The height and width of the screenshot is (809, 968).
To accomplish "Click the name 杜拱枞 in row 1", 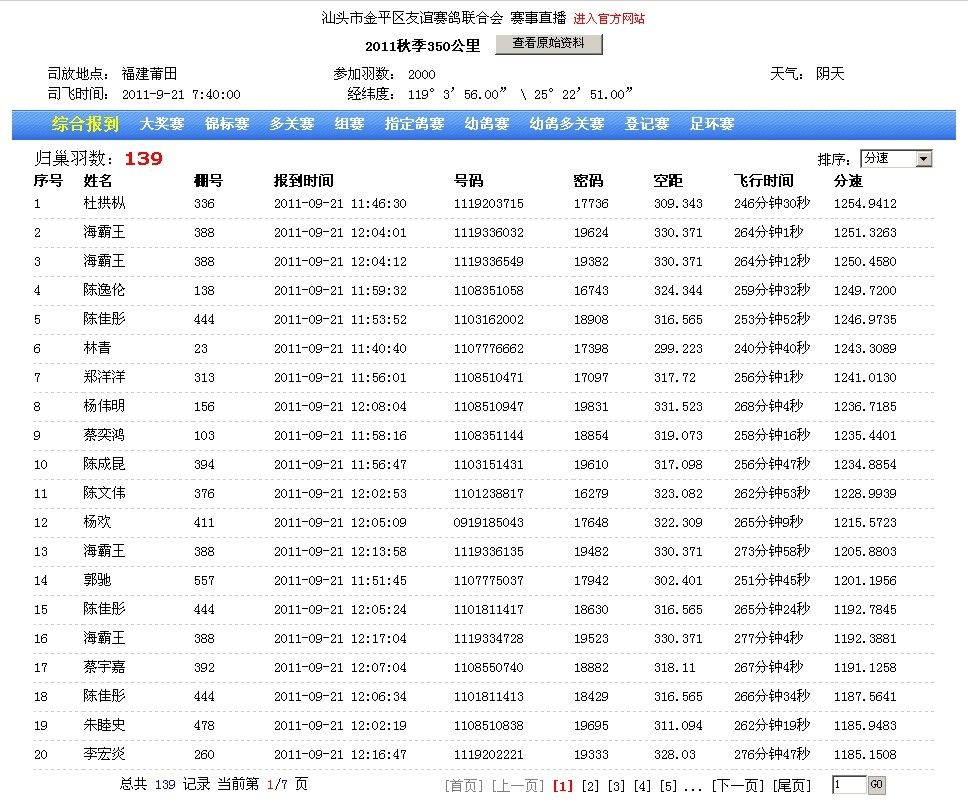I will point(104,203).
